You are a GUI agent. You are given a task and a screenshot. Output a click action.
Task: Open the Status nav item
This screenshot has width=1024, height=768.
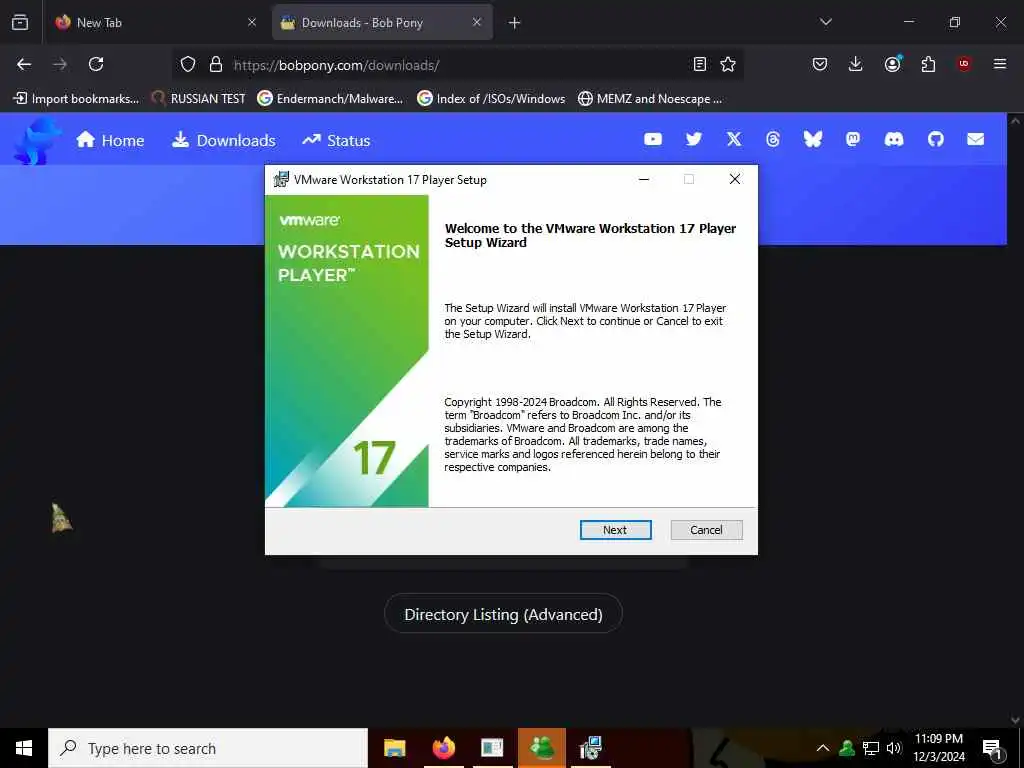336,140
